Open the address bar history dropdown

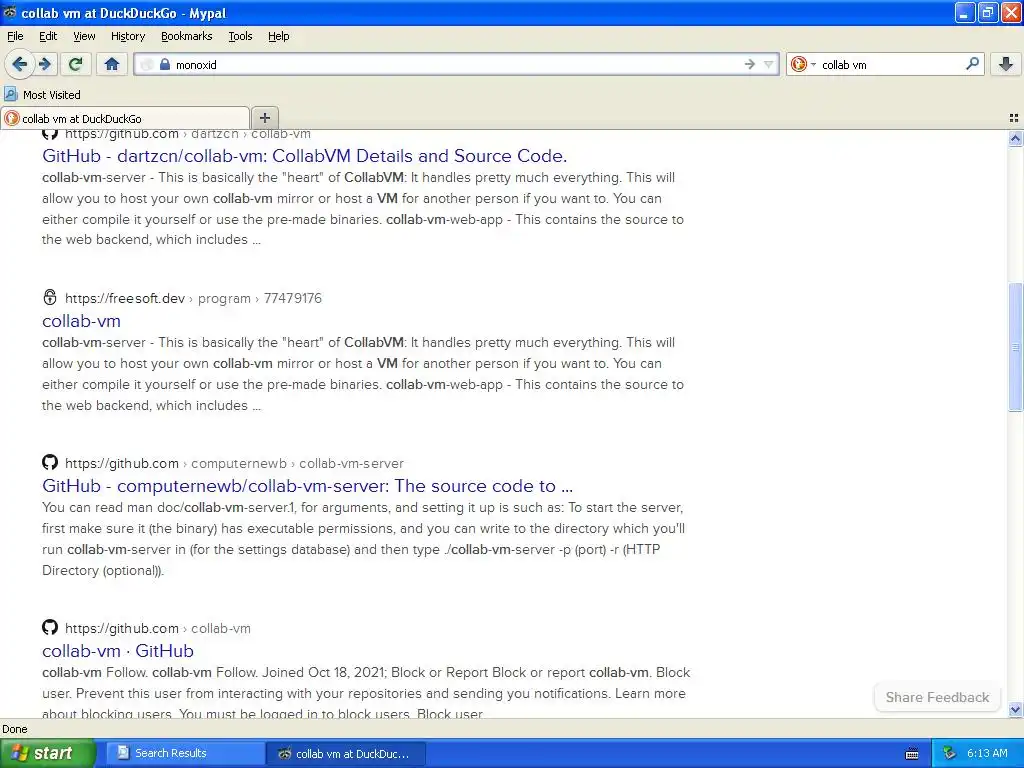click(769, 64)
